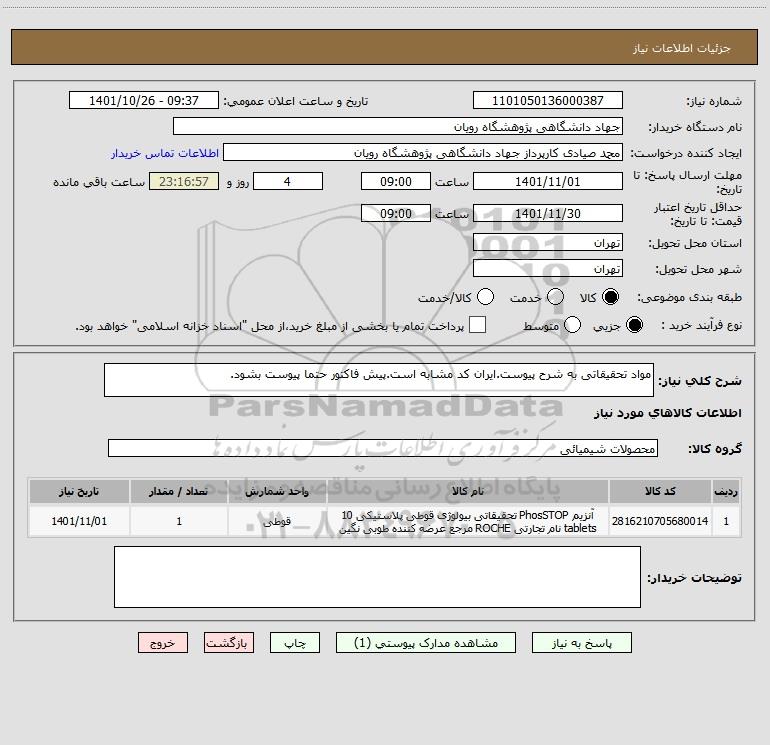Click the request creator field مجد صیادی
Screen dimensions: 770x745
click(x=423, y=152)
